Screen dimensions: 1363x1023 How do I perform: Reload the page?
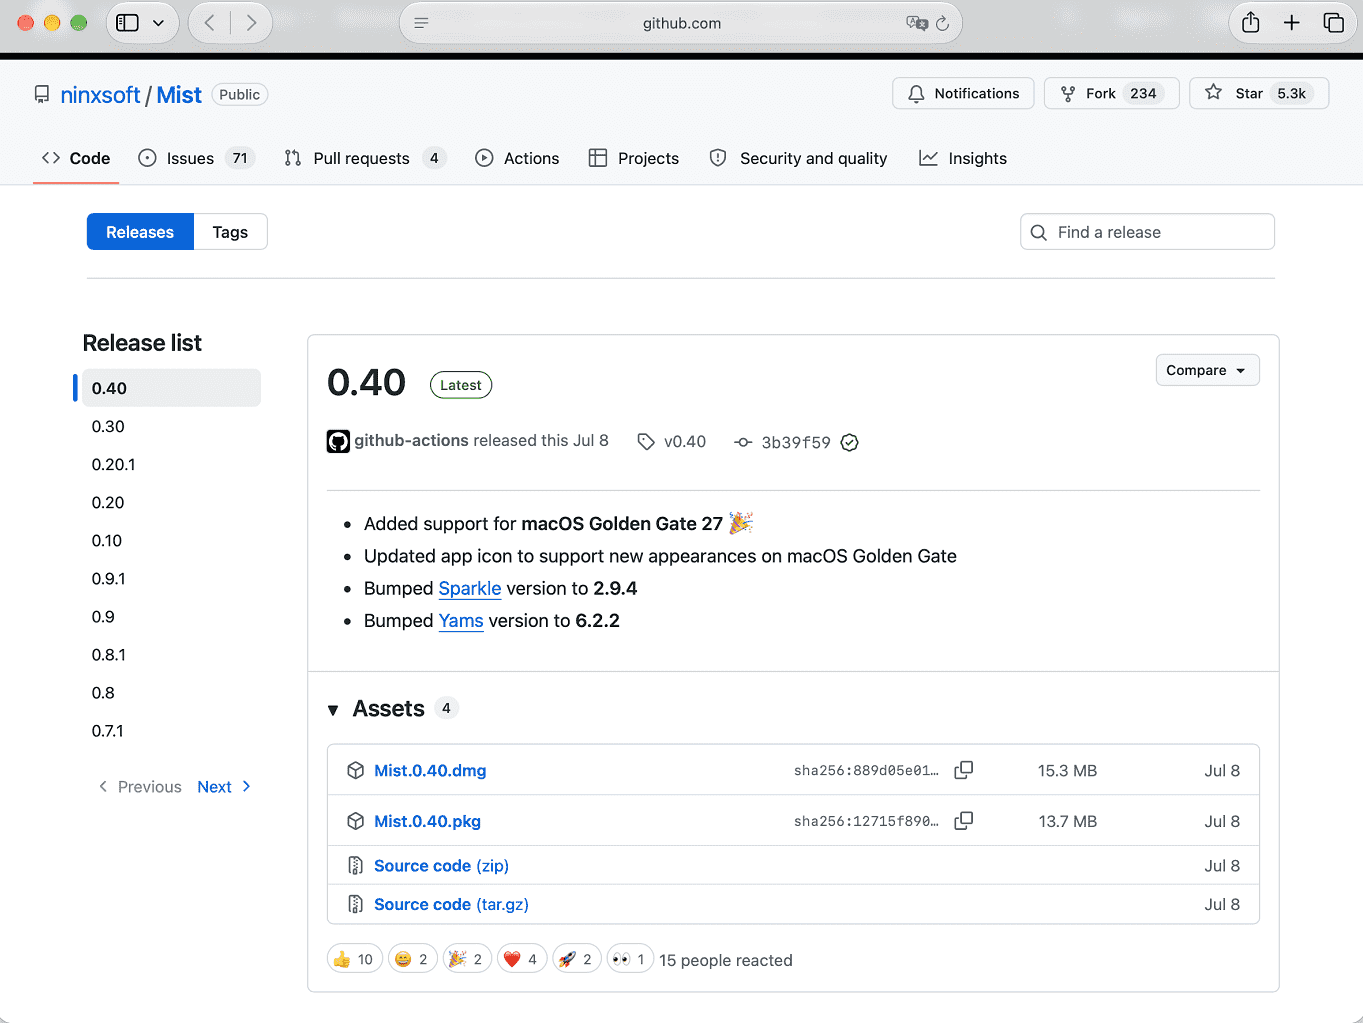point(942,23)
